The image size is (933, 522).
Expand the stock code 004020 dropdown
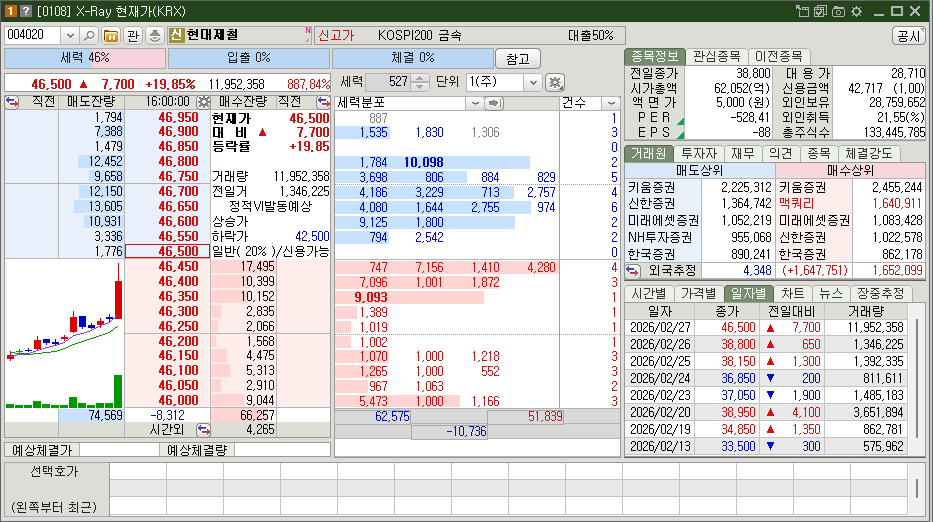click(x=69, y=35)
